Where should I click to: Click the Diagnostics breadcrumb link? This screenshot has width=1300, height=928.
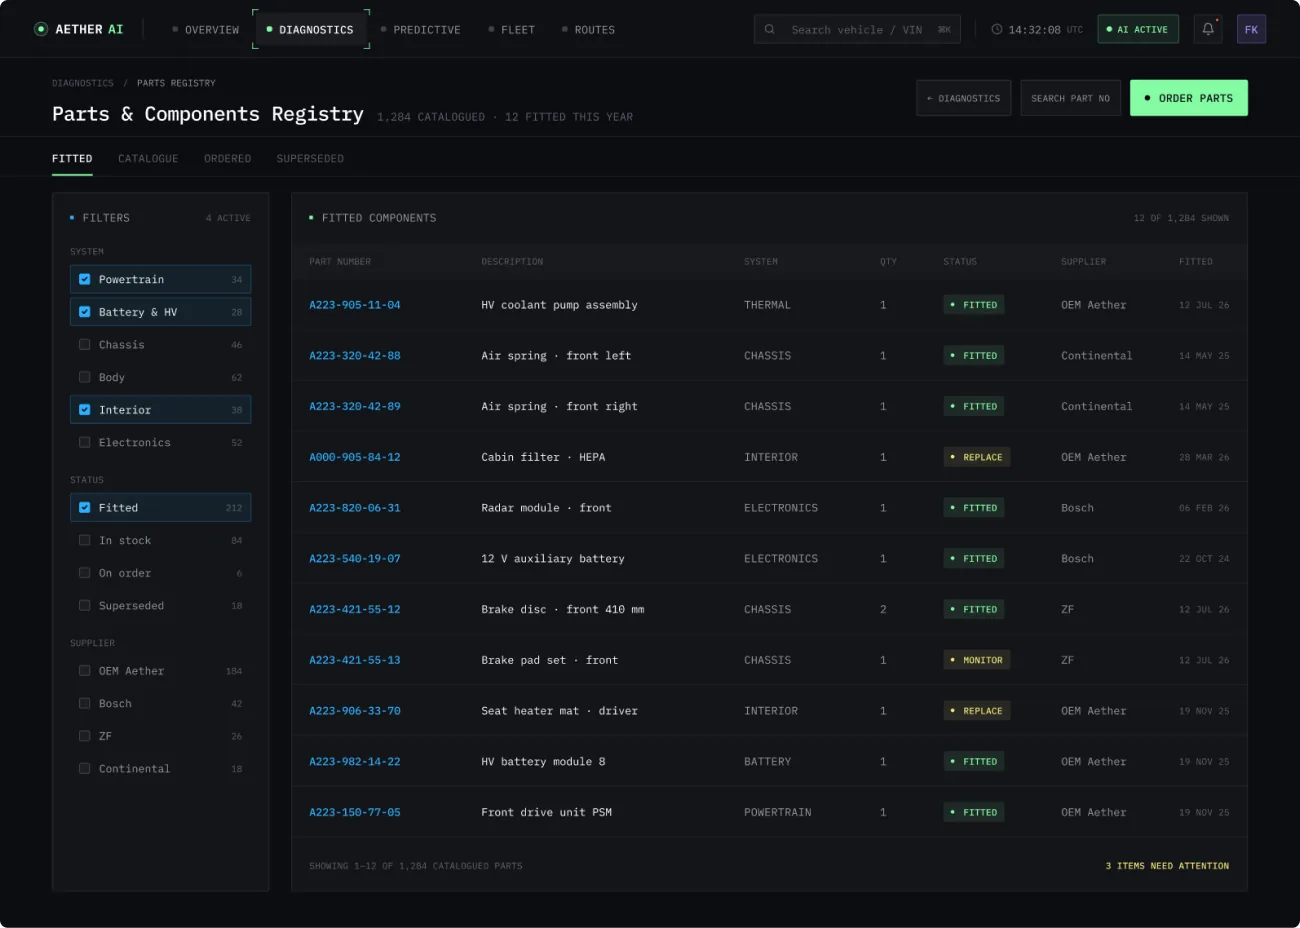coord(83,83)
